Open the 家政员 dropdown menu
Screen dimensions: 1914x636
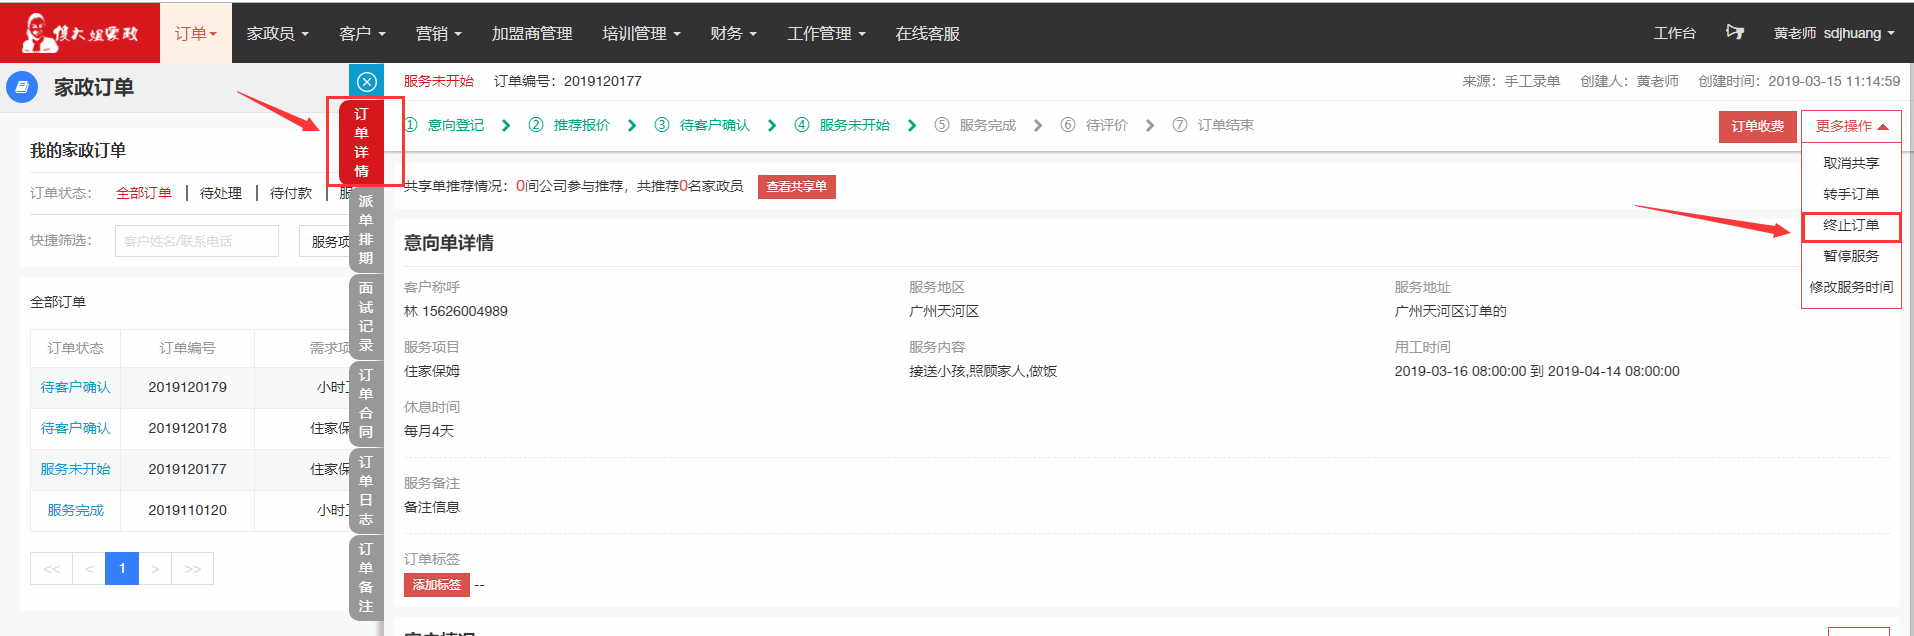click(278, 33)
